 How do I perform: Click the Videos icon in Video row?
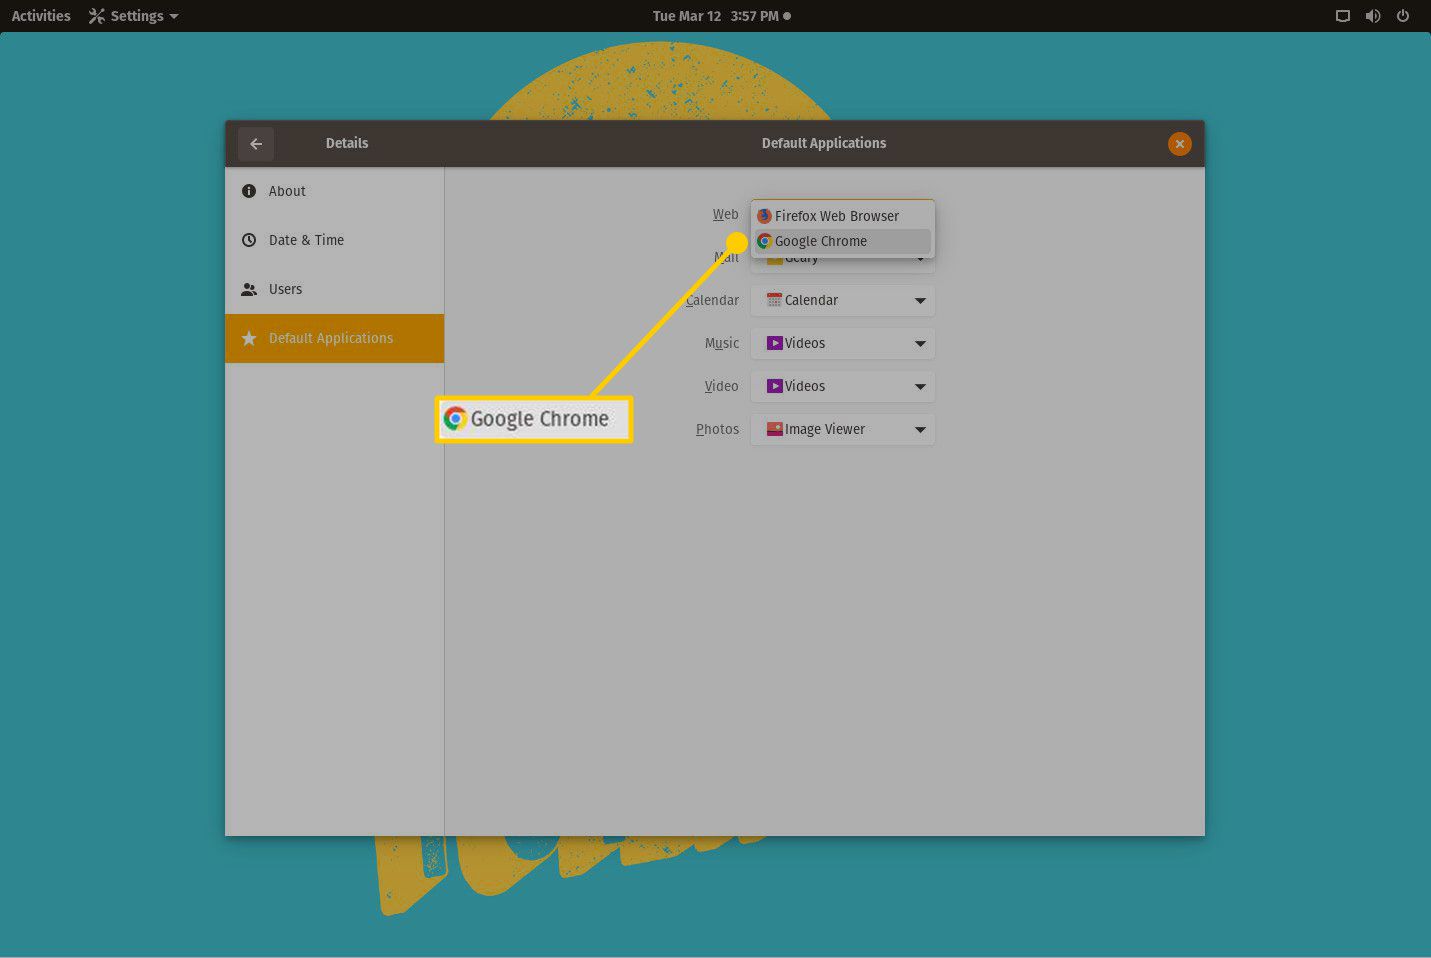(774, 386)
